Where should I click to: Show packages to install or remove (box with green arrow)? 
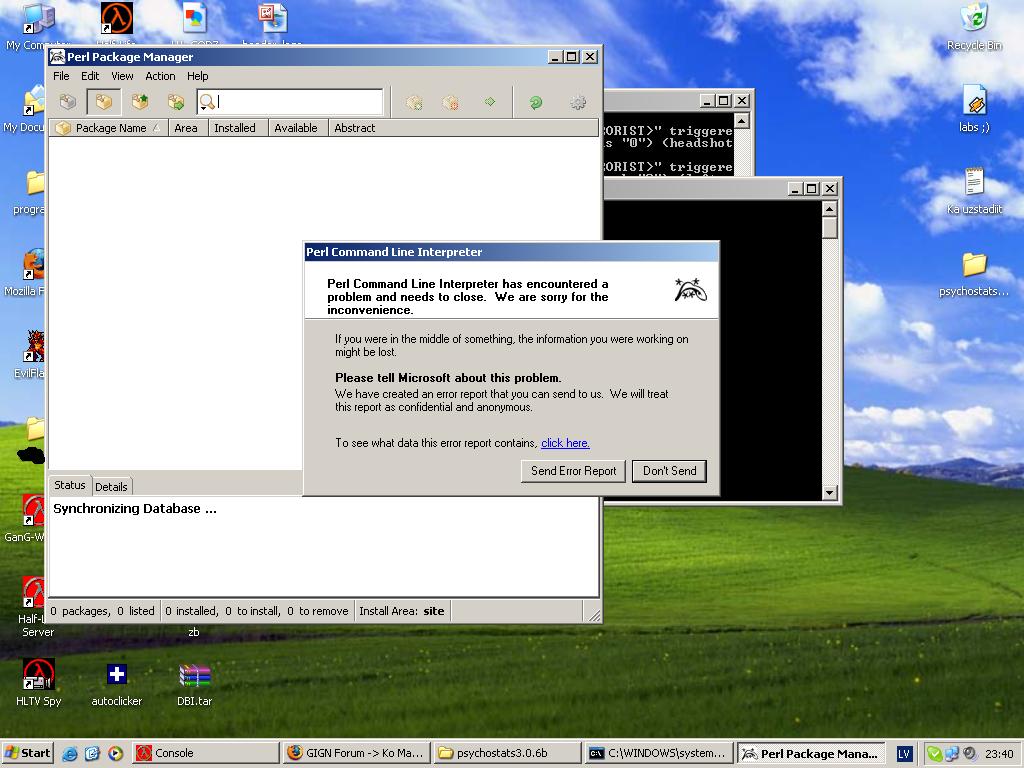pos(176,102)
